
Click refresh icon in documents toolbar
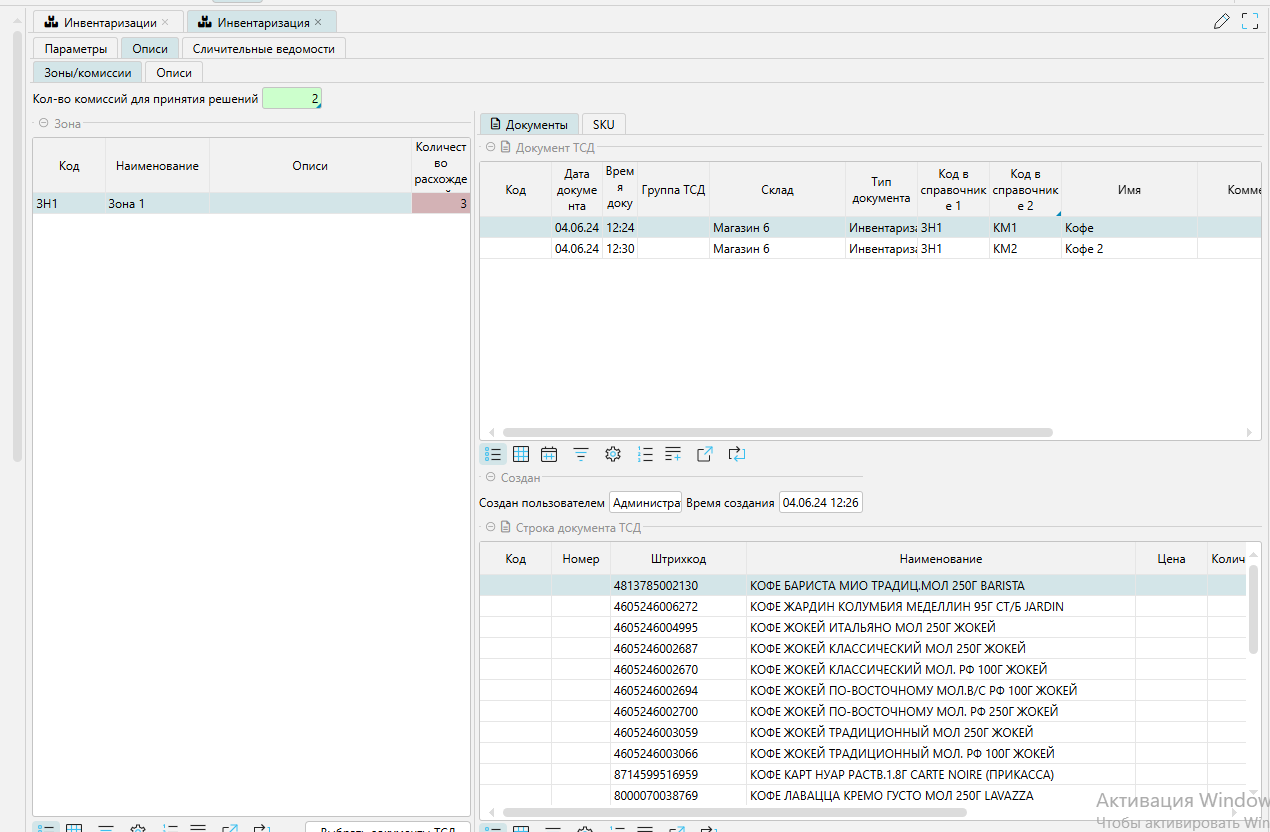click(737, 454)
